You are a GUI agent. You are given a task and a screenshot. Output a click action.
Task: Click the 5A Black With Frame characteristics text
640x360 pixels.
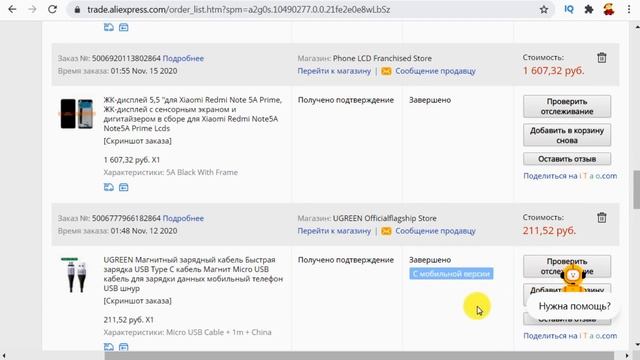202,172
